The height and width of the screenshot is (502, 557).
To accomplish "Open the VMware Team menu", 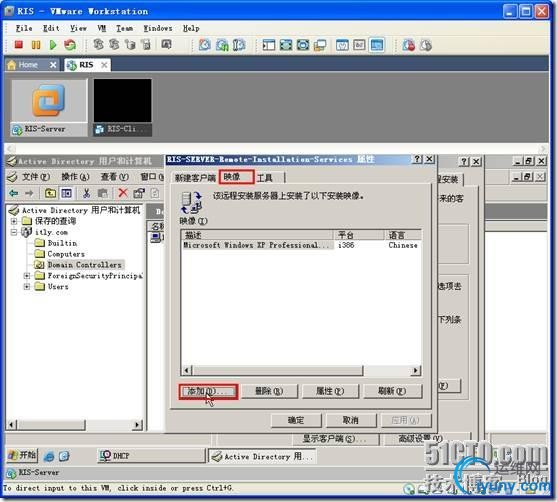I will pos(125,28).
